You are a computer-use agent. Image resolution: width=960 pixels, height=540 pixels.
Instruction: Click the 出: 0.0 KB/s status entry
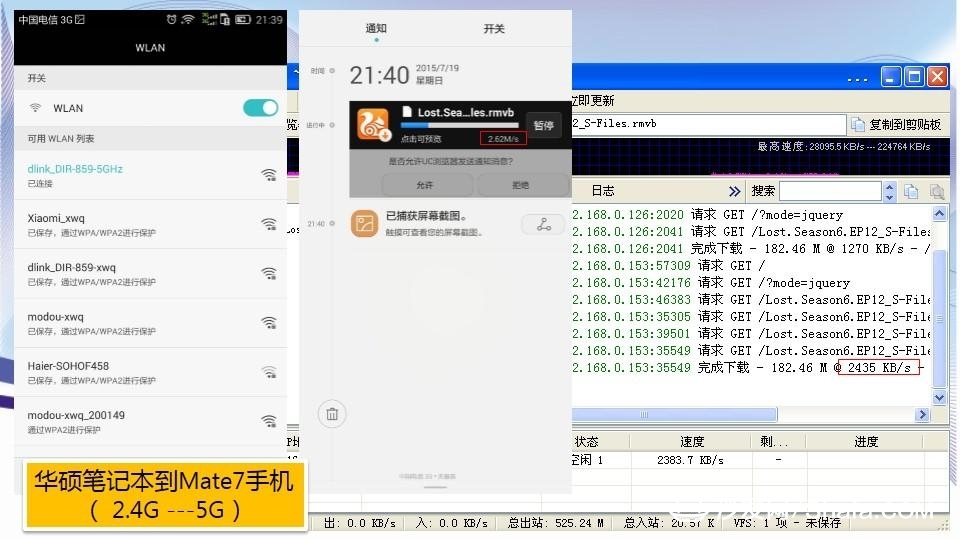359,523
